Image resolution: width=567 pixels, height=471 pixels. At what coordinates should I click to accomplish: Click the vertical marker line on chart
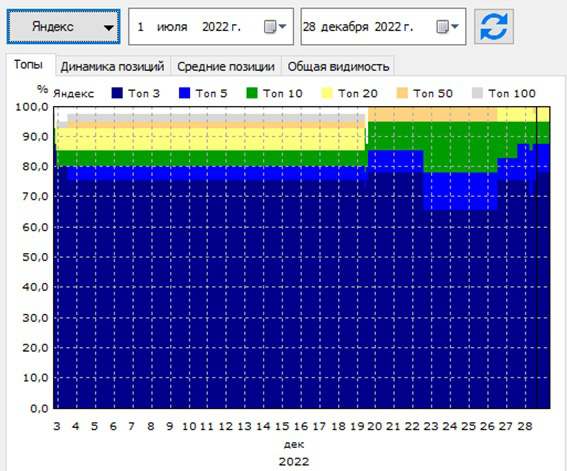coord(537,257)
